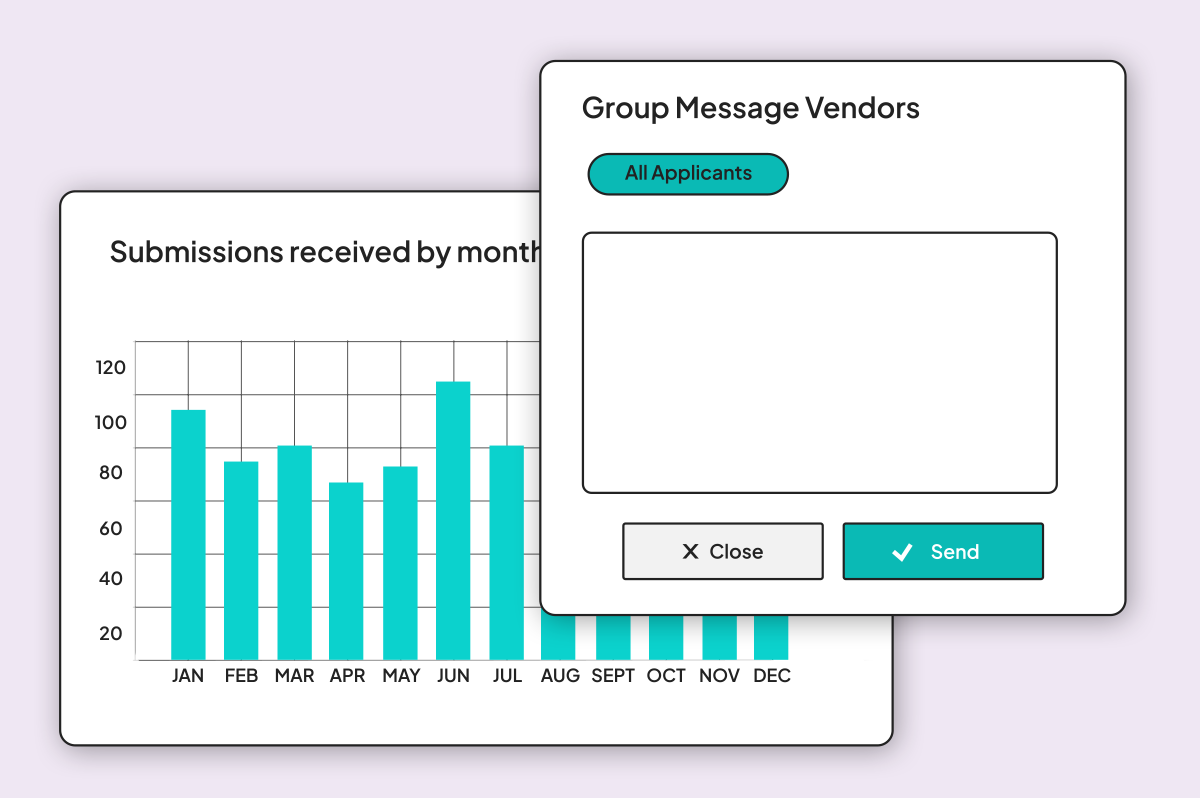Select the SEPT bar in the chart

[x=613, y=635]
